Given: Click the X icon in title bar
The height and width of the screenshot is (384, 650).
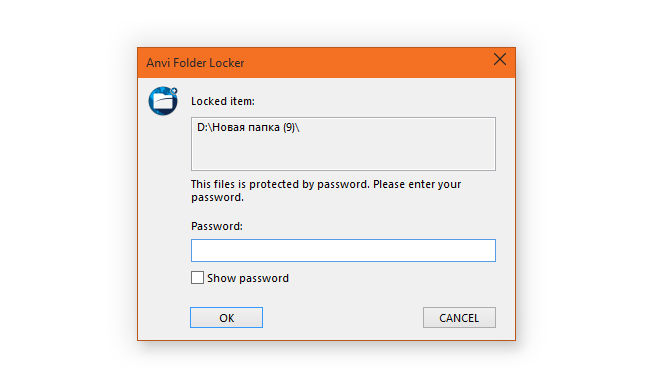Looking at the screenshot, I should (x=500, y=59).
